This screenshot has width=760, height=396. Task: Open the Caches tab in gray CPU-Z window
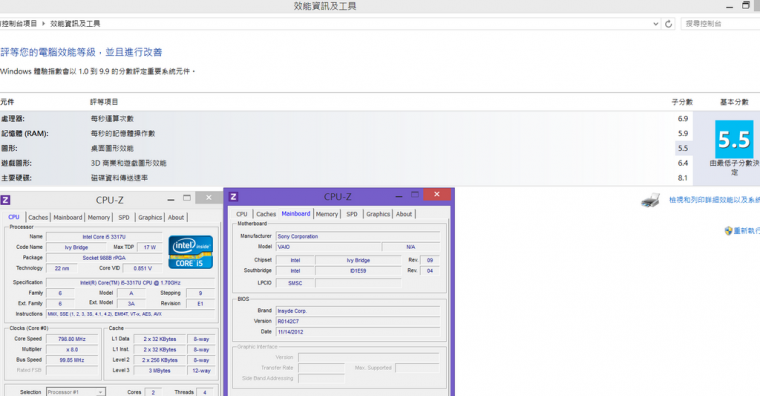point(38,218)
